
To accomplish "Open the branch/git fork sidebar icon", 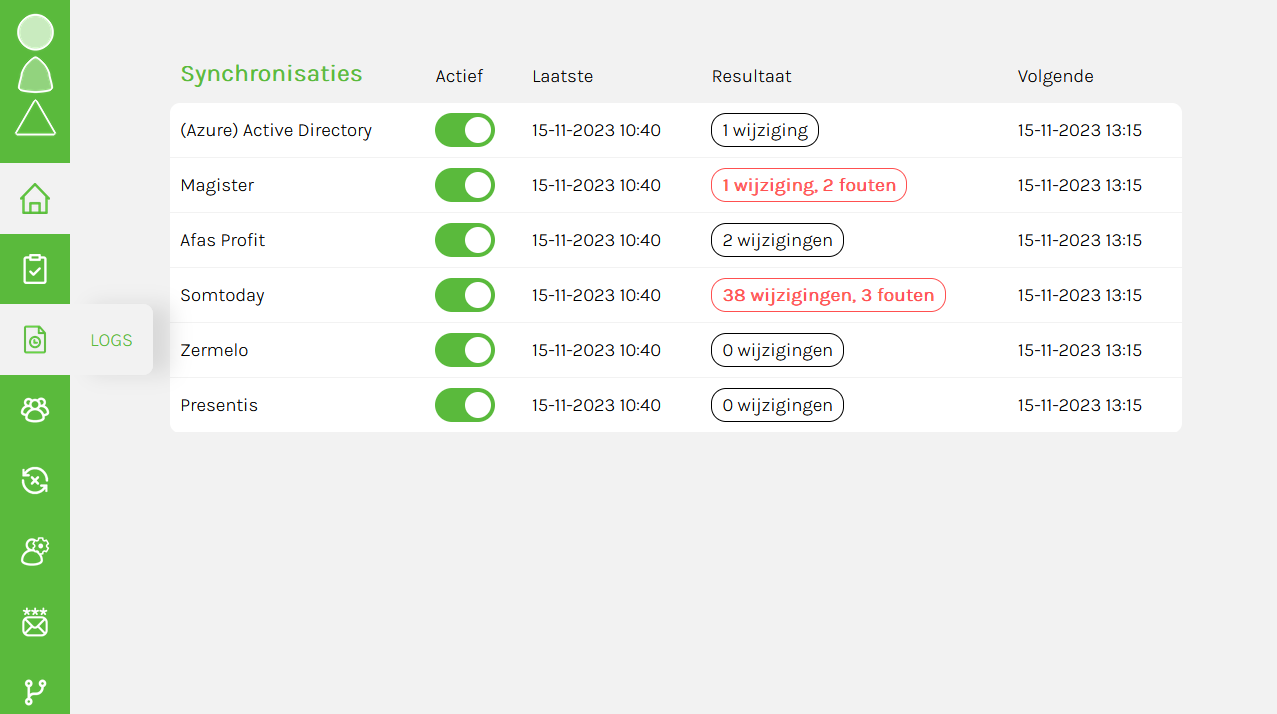I will [x=35, y=690].
